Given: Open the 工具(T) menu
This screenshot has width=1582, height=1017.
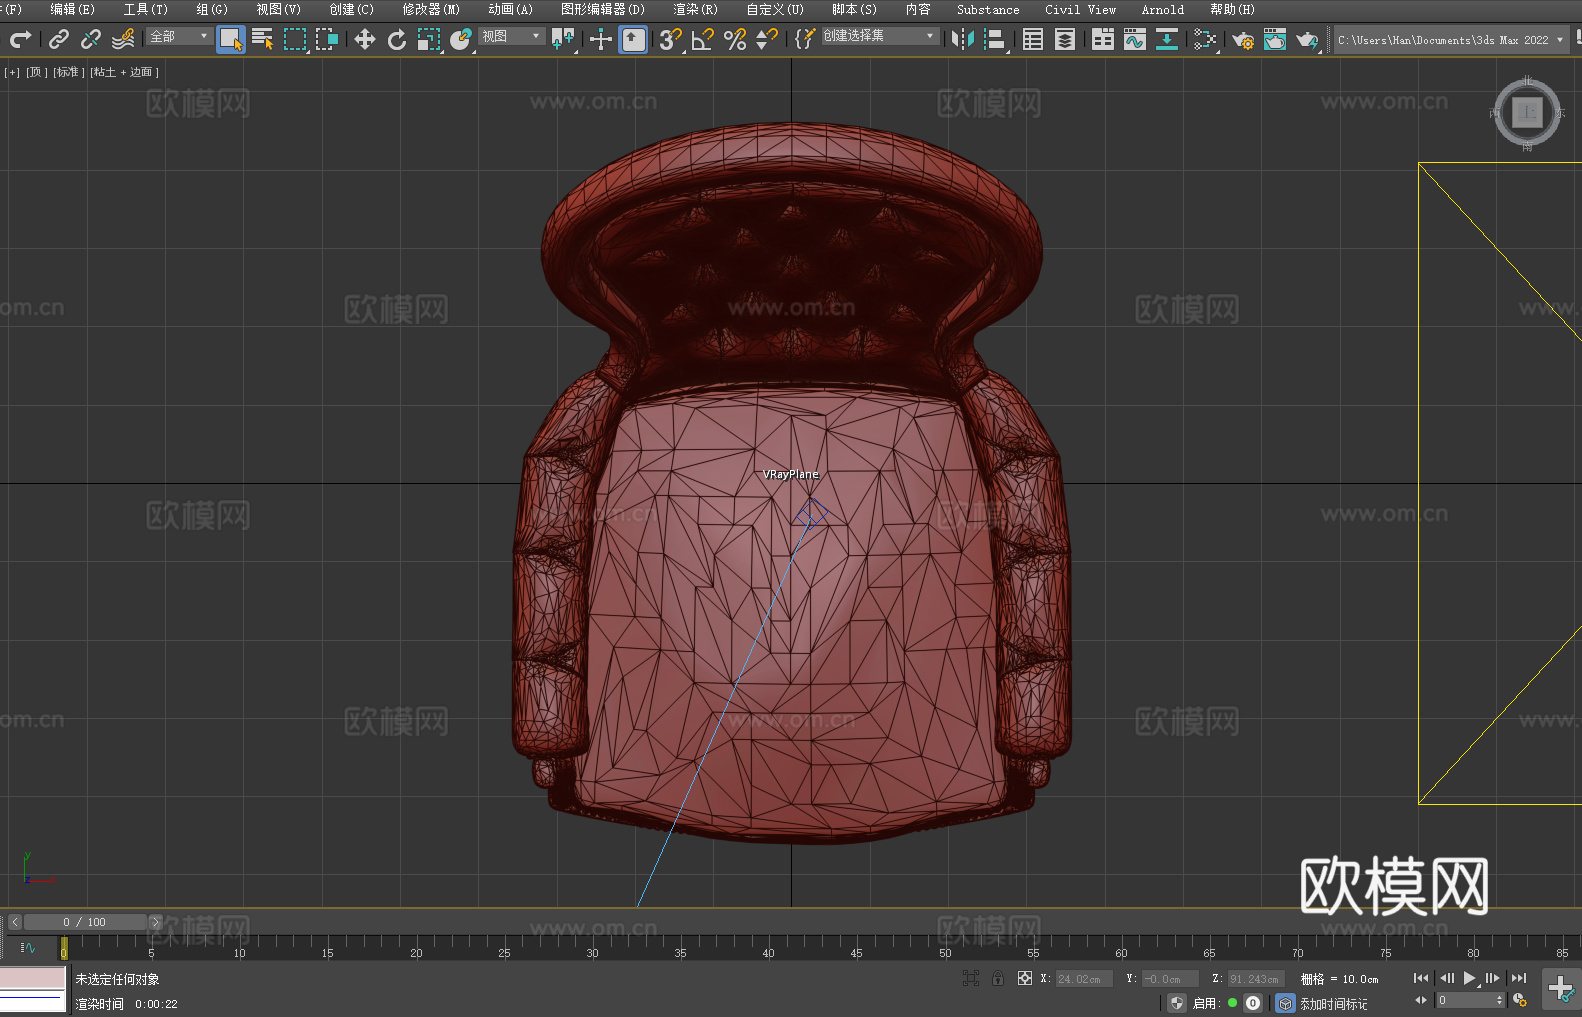Looking at the screenshot, I should (145, 9).
